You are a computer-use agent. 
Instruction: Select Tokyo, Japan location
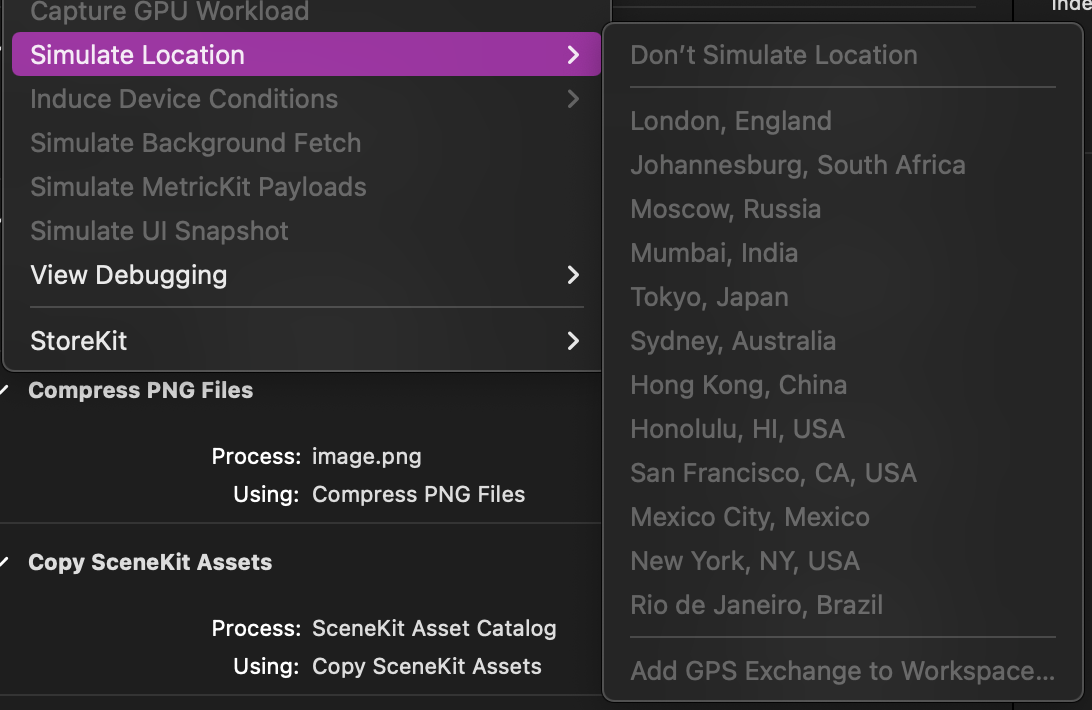click(843, 297)
